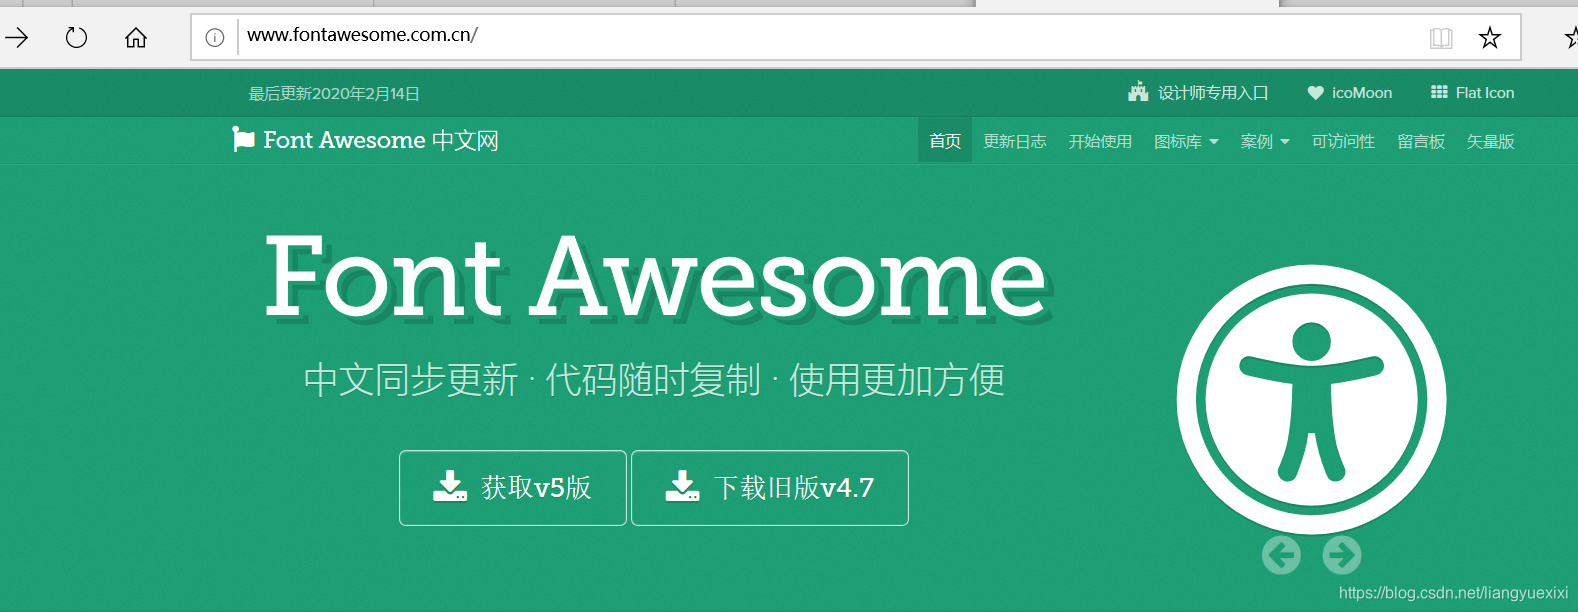Bookmark page with star icon

(1490, 38)
